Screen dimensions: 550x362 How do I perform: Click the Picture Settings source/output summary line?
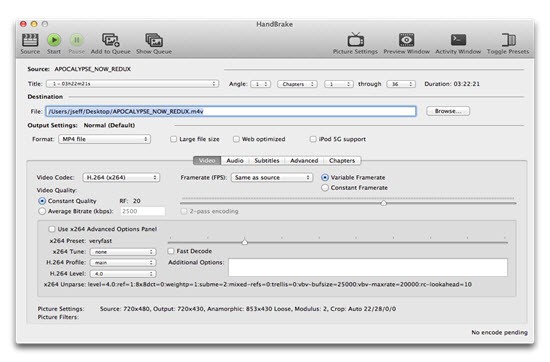pos(248,309)
